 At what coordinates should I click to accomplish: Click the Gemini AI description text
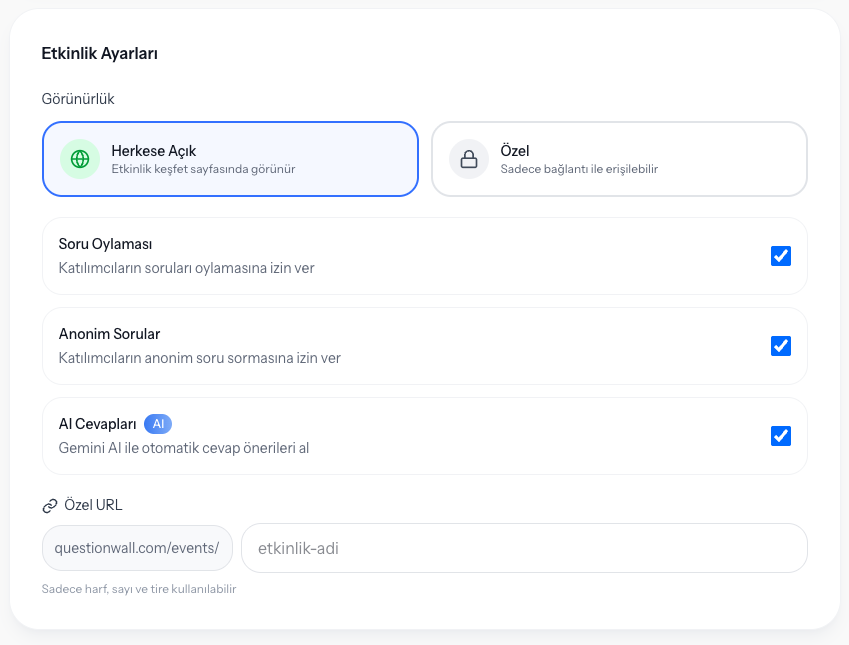point(184,448)
